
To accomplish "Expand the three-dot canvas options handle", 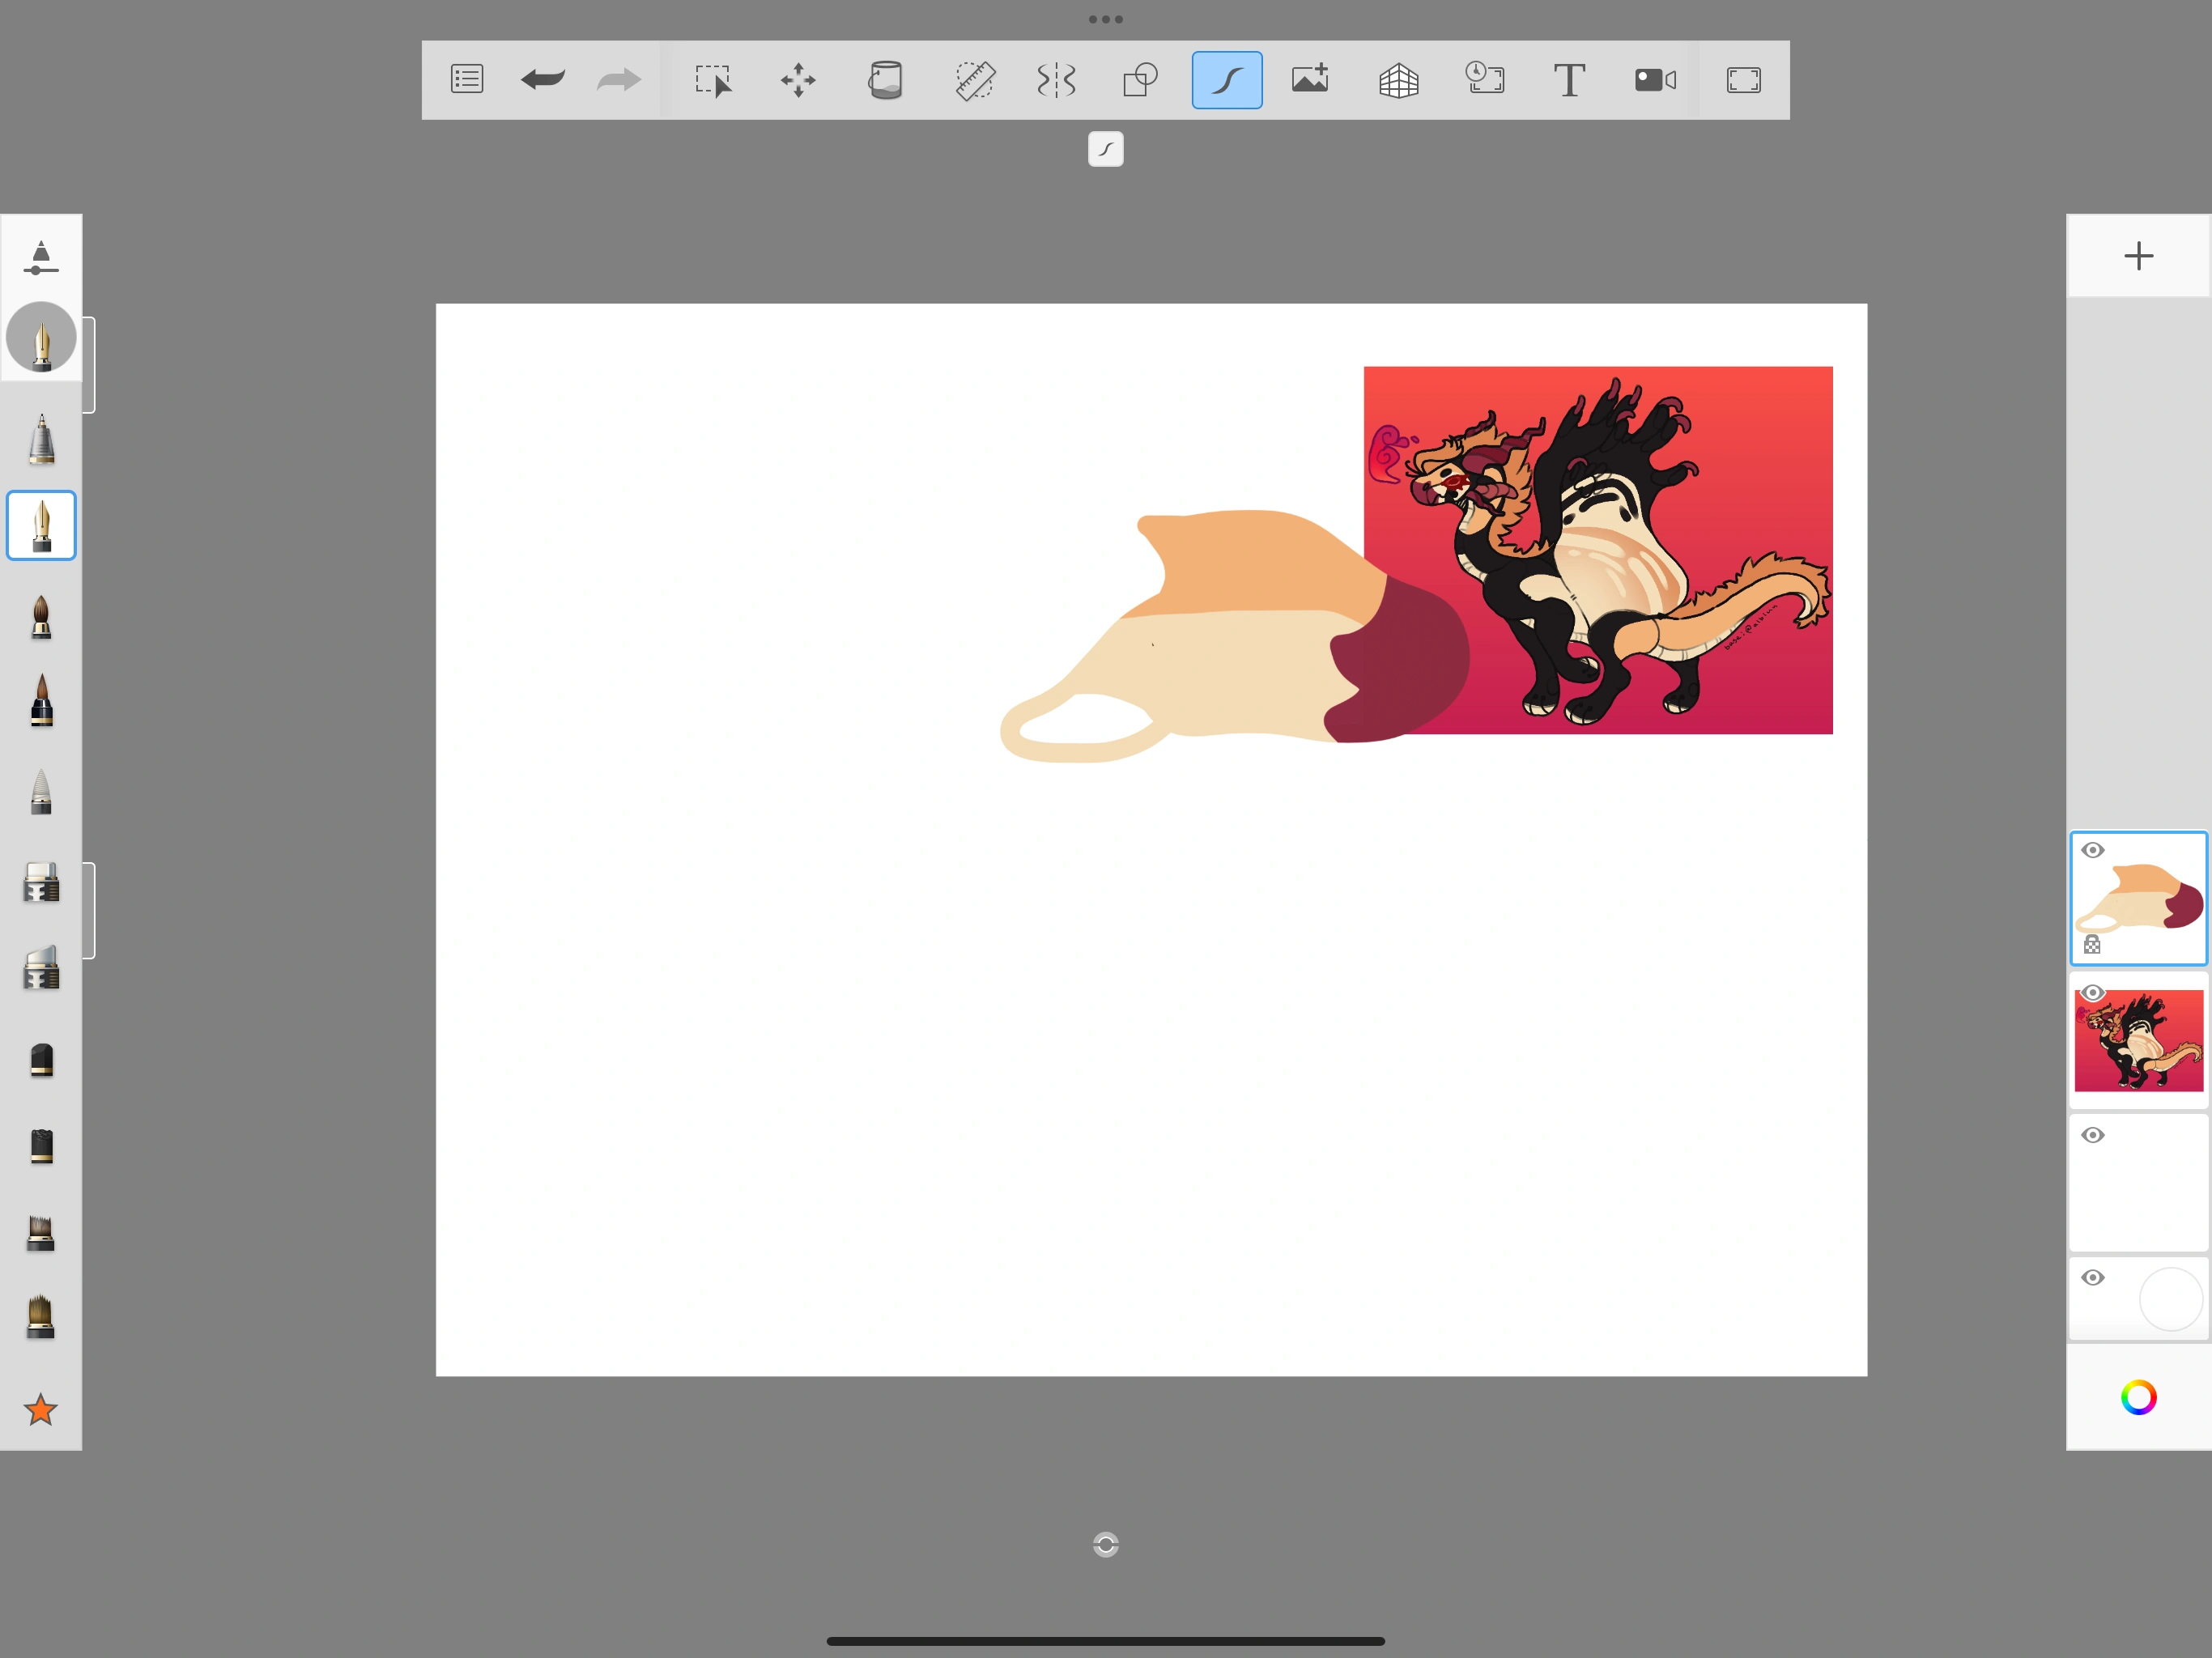I will coord(1105,18).
